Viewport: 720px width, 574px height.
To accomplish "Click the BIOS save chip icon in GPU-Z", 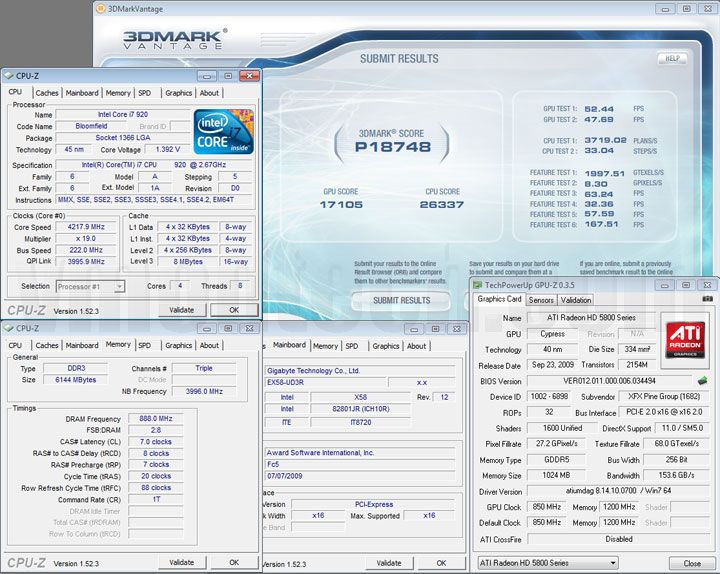I will click(x=702, y=380).
